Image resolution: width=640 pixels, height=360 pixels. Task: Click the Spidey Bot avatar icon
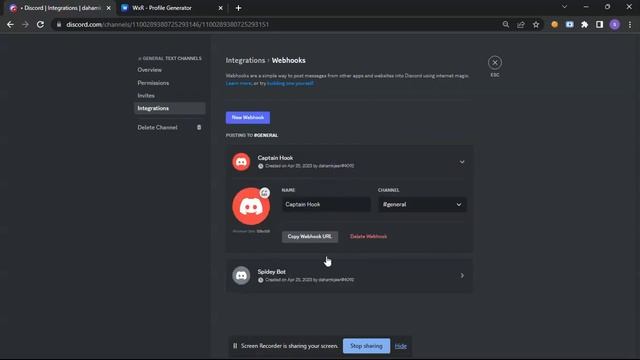click(241, 276)
